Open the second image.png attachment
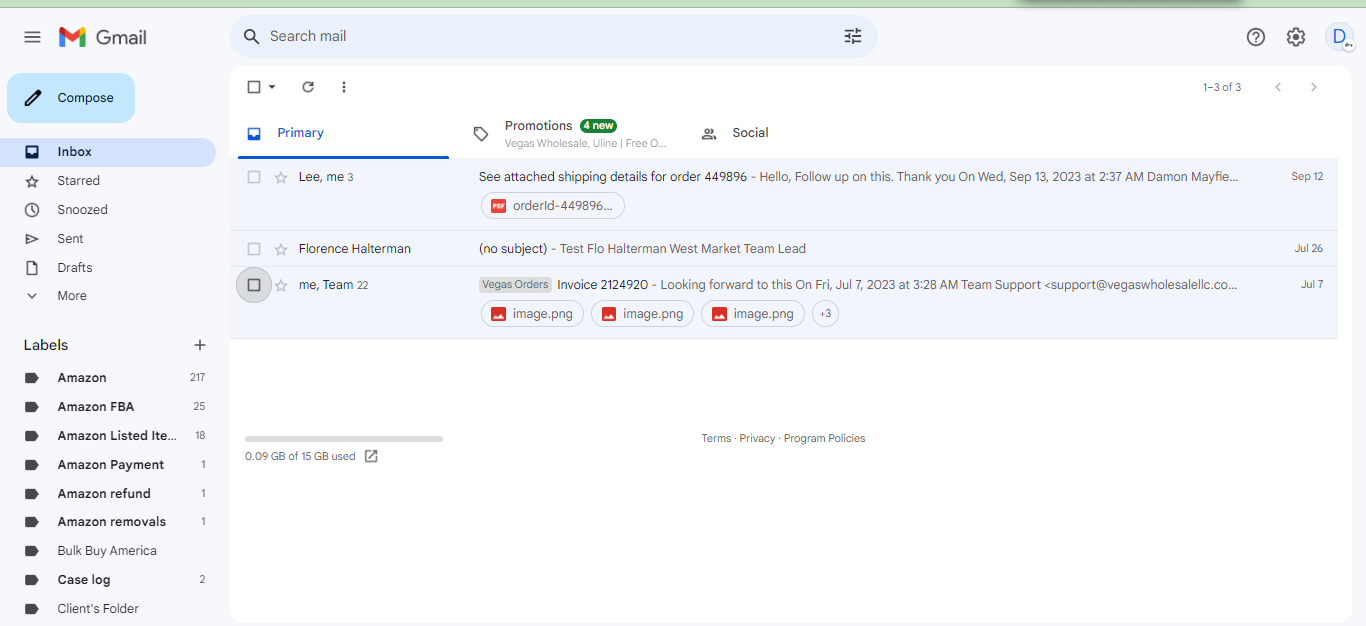 click(642, 314)
